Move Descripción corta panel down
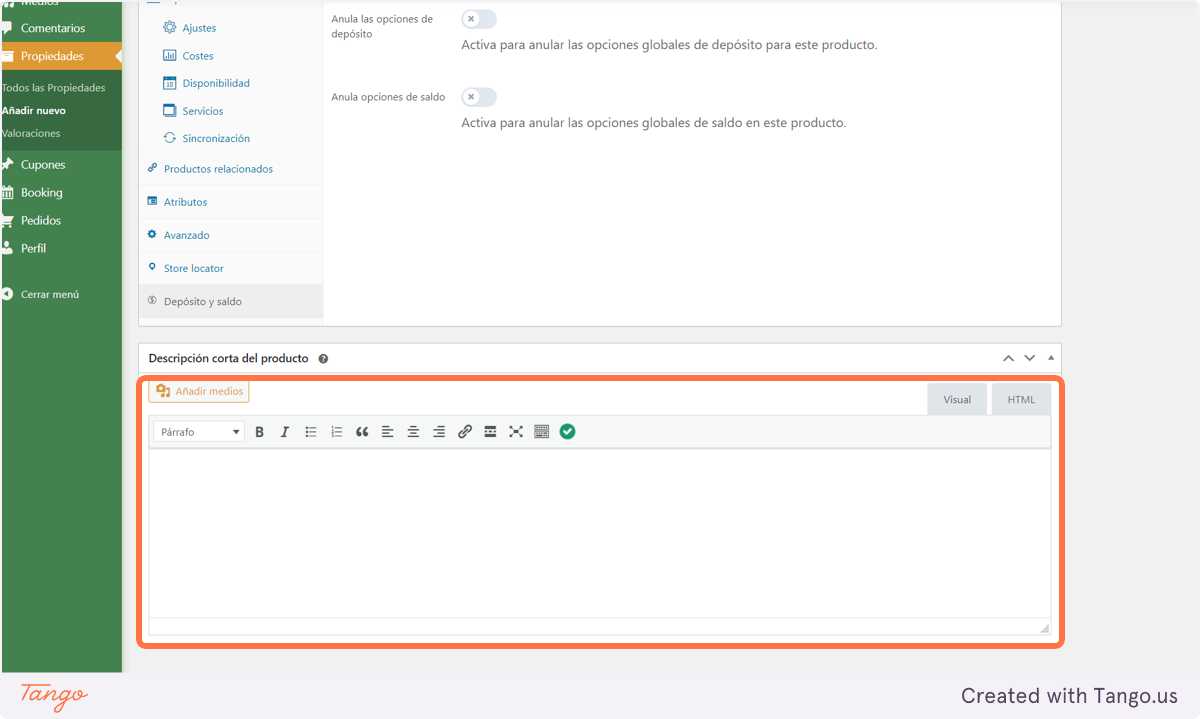Image resolution: width=1200 pixels, height=719 pixels. (1029, 358)
